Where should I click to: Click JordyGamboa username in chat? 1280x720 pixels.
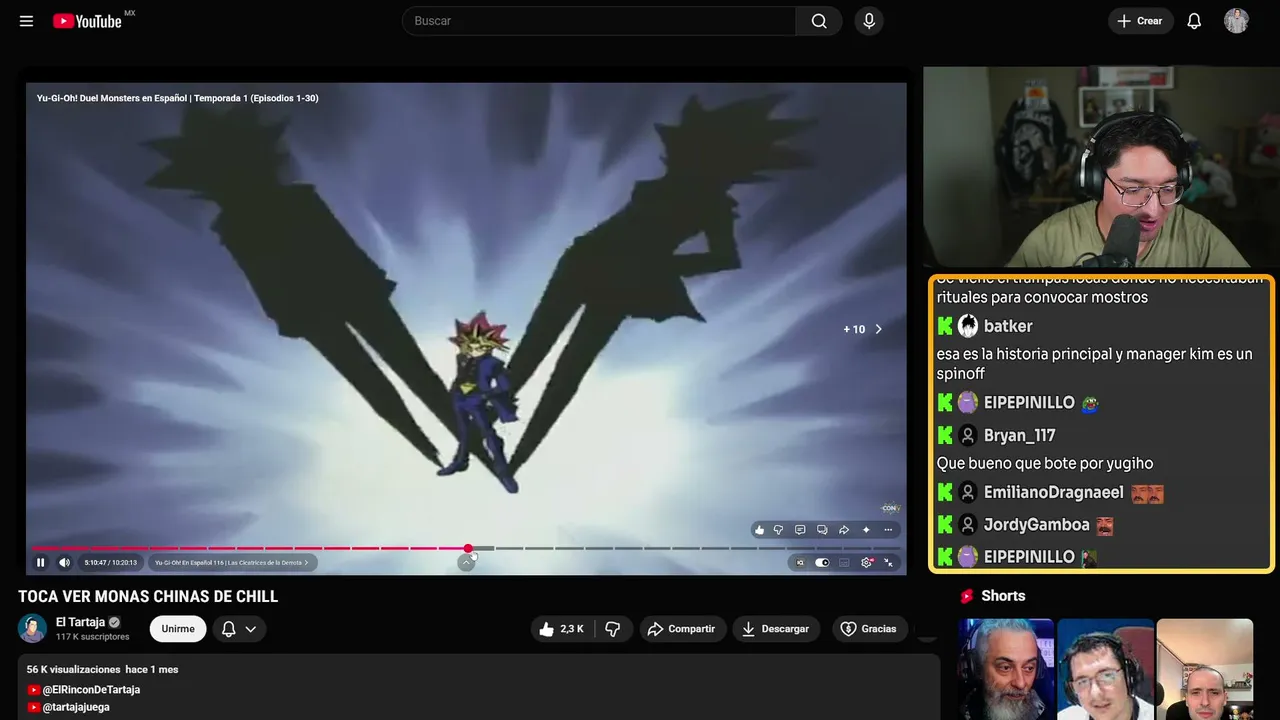1037,525
